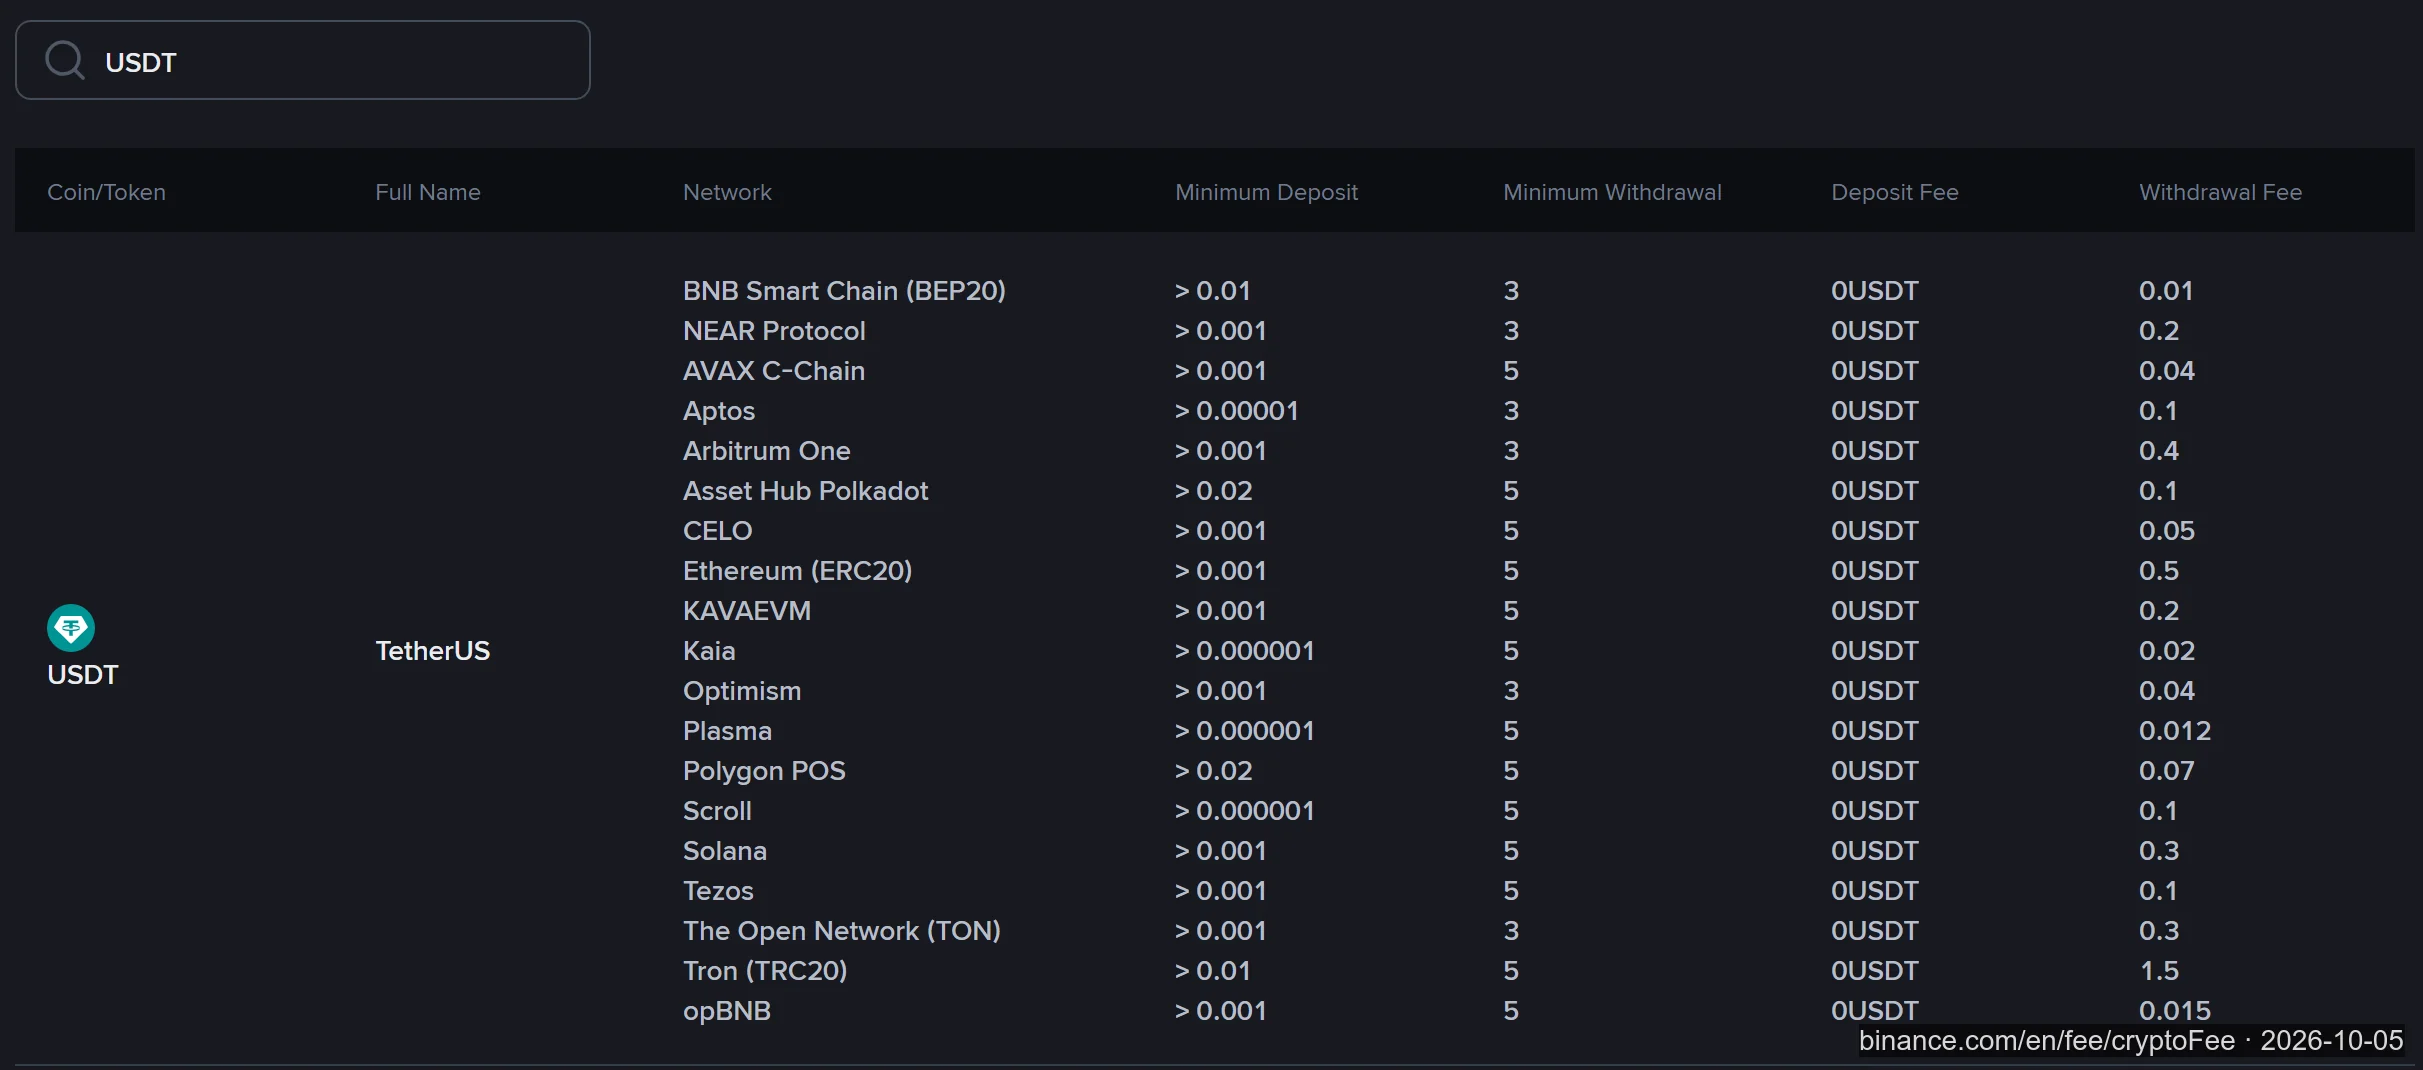The height and width of the screenshot is (1070, 2423).
Task: Click Ethereum (ERC20) withdrawal fee 0.5
Action: coord(2159,571)
